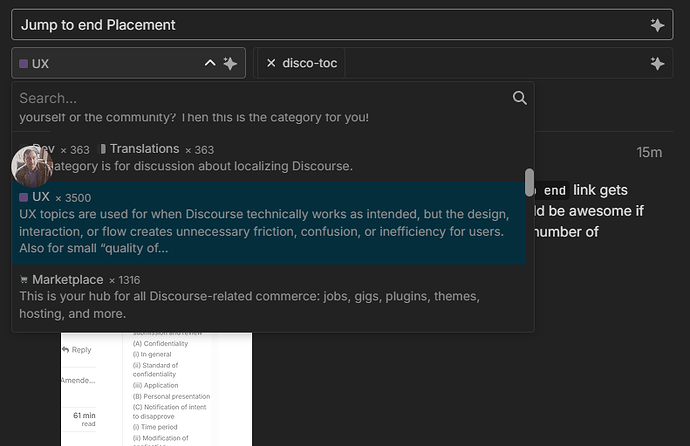This screenshot has height=446, width=690.
Task: Select the Translations category option
Action: coord(268,157)
